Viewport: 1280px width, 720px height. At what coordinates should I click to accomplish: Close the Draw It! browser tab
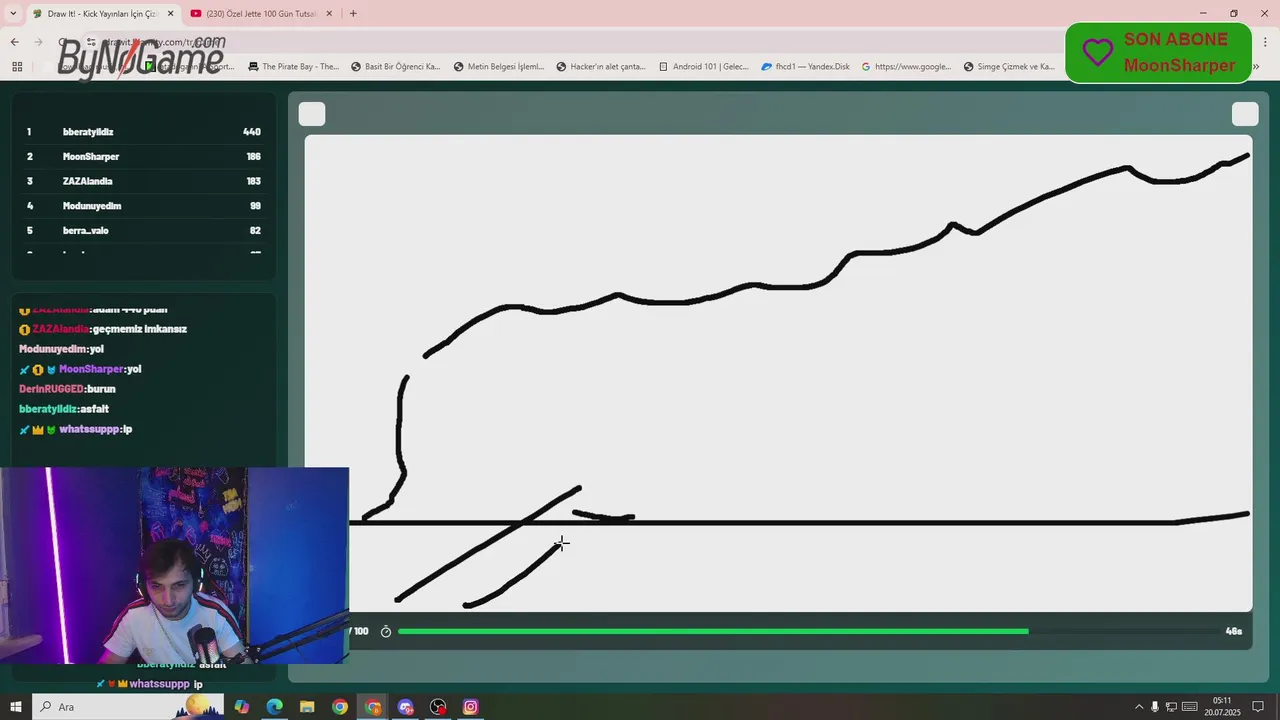170,13
